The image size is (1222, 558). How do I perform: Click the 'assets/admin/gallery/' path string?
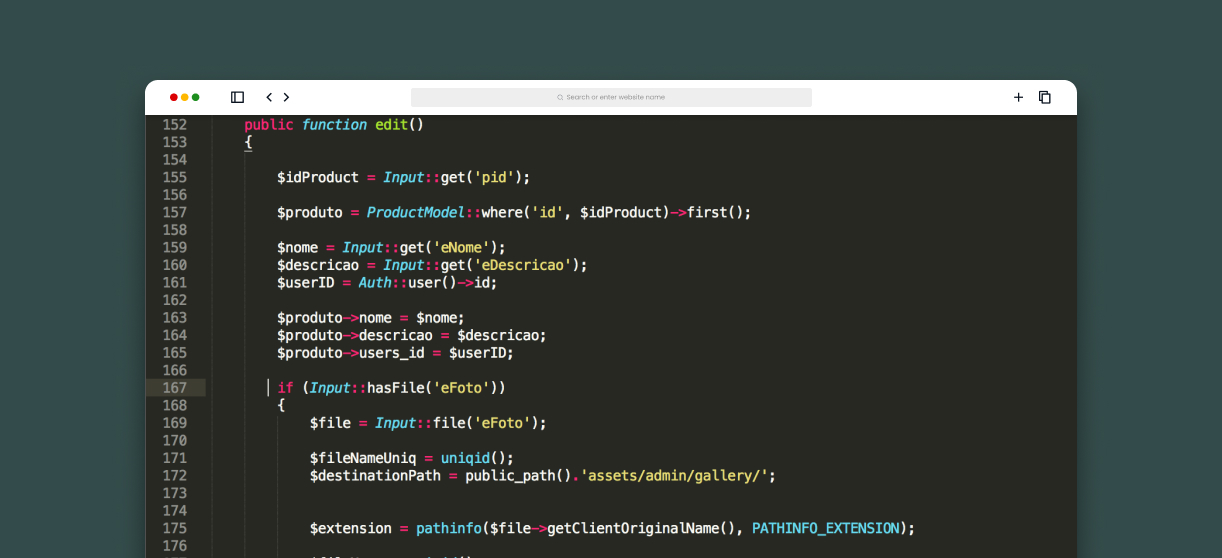677,476
